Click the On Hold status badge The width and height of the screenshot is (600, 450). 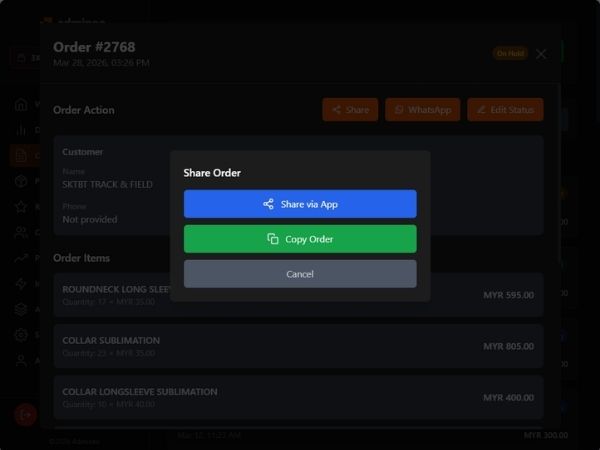pyautogui.click(x=510, y=54)
